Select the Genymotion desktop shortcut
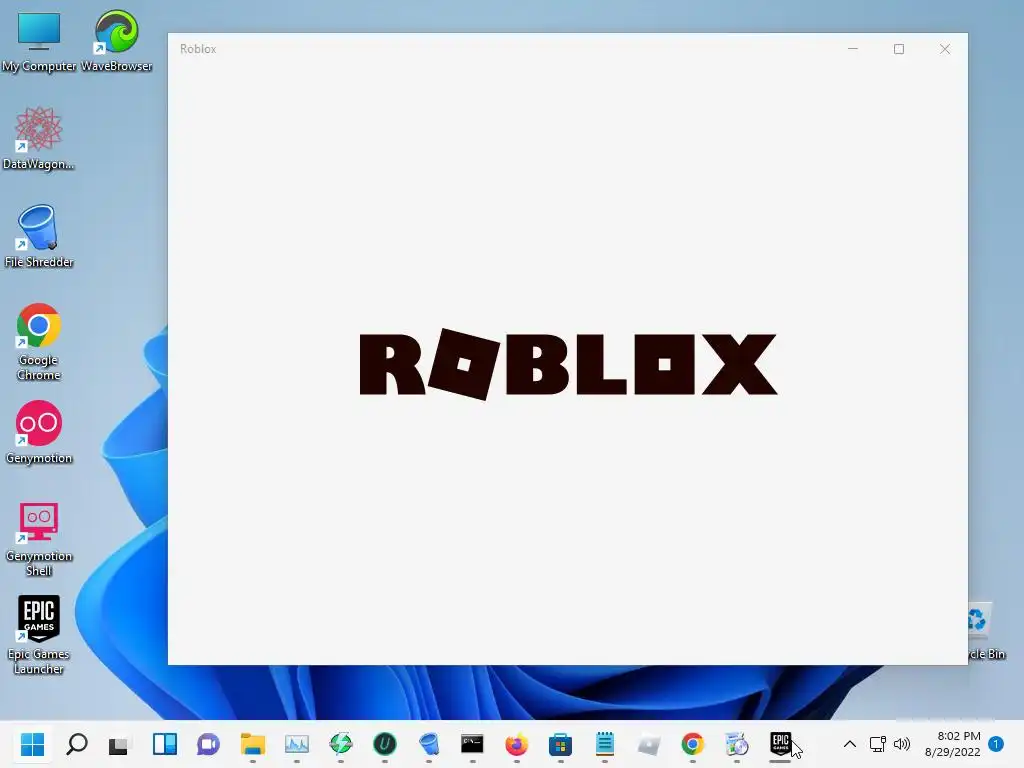Viewport: 1024px width, 768px height. [39, 432]
